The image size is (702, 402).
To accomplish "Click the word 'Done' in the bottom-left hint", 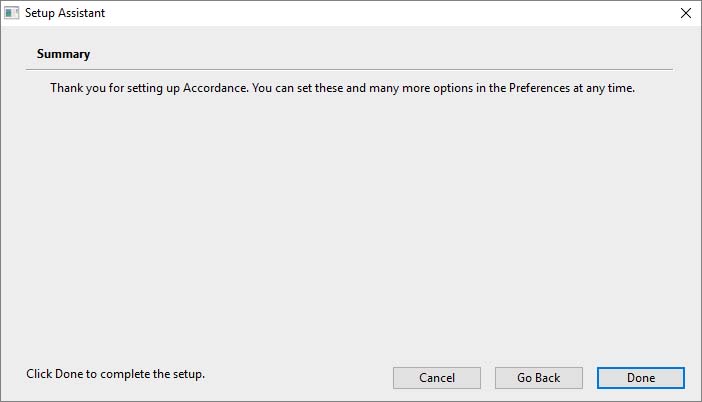I will tap(69, 374).
